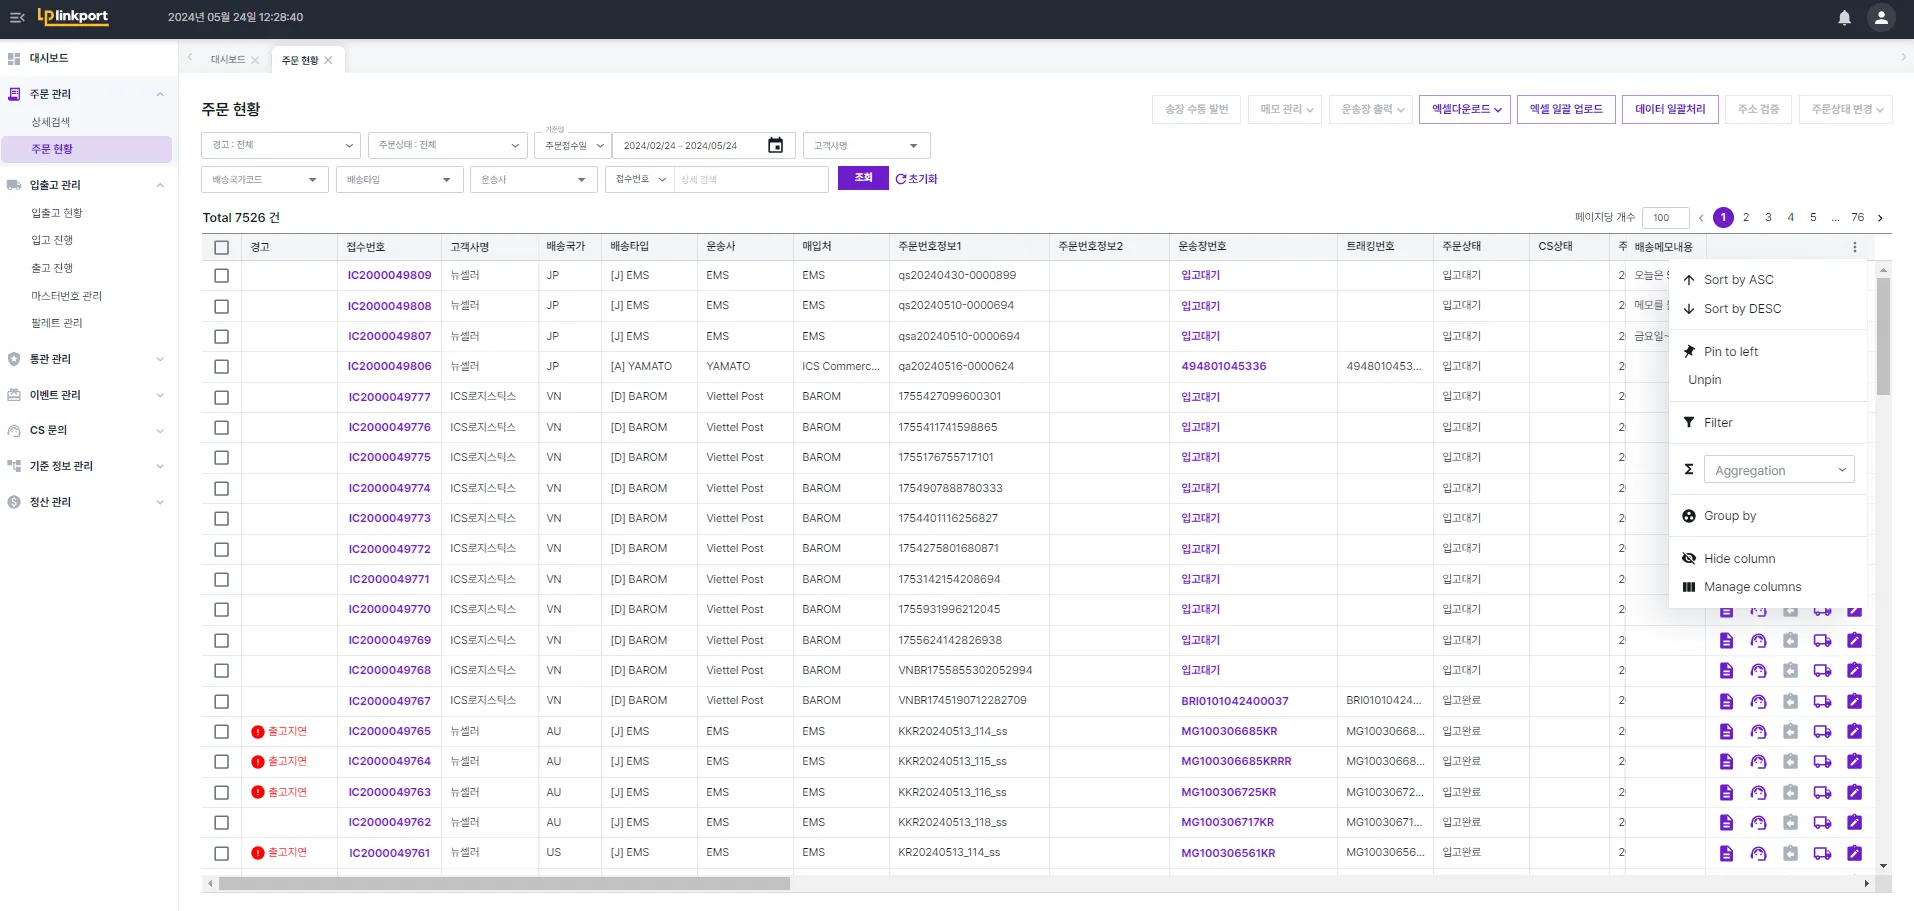This screenshot has width=1914, height=911.
Task: Open the Aggregation dropdown
Action: tap(1778, 470)
